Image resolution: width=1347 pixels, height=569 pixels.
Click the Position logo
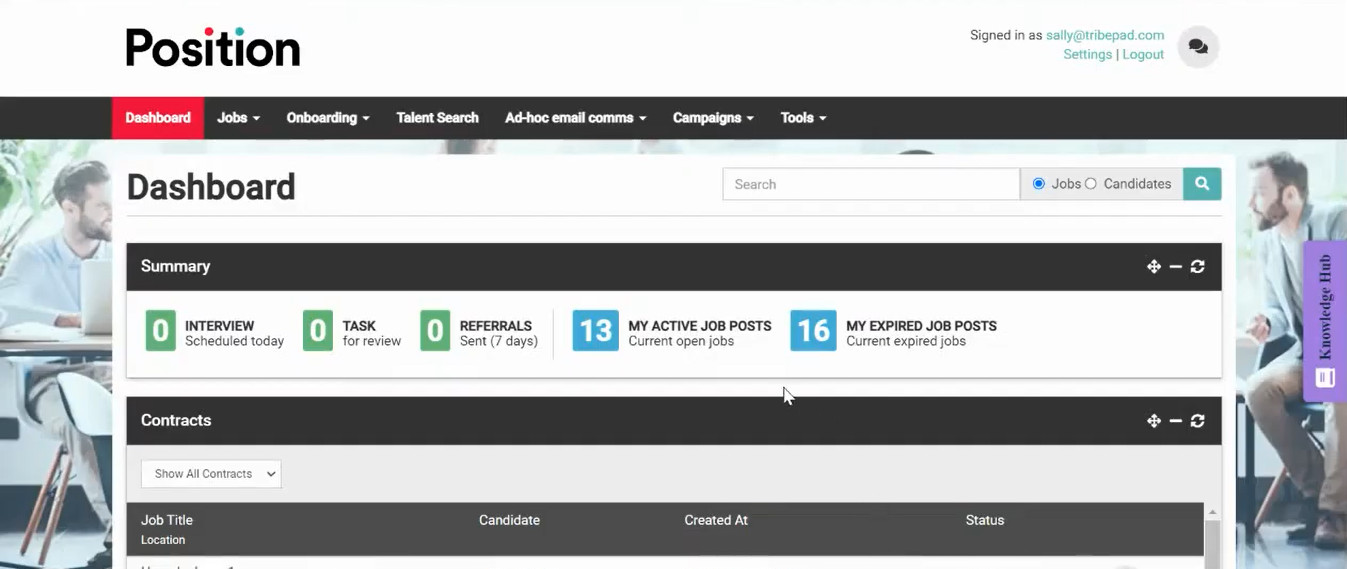[213, 47]
